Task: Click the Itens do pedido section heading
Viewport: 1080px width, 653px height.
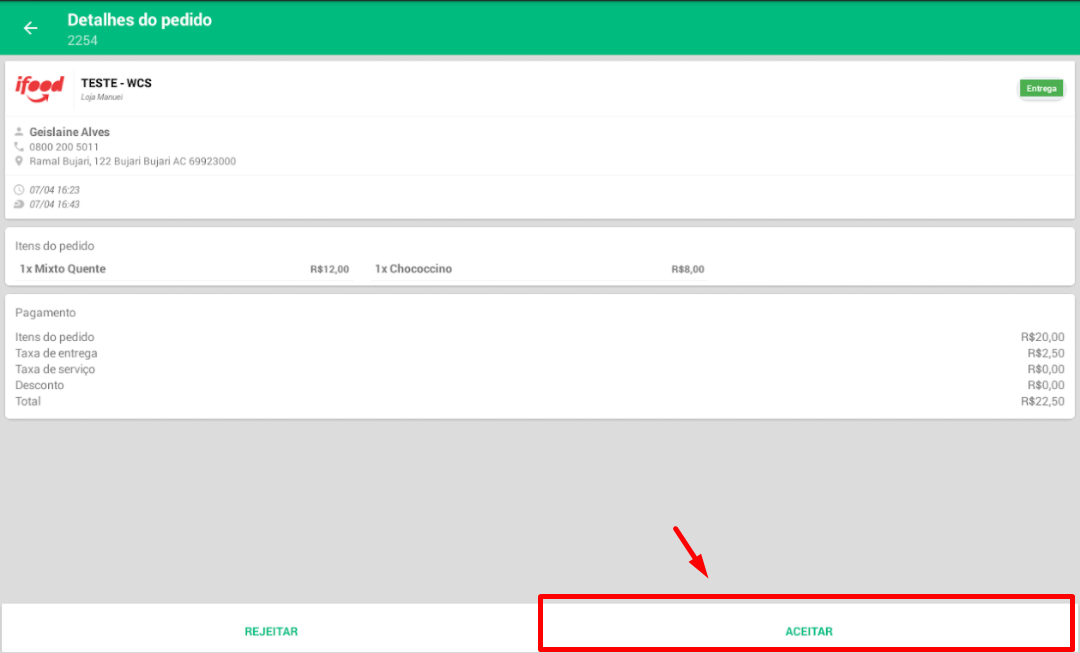Action: pyautogui.click(x=54, y=246)
